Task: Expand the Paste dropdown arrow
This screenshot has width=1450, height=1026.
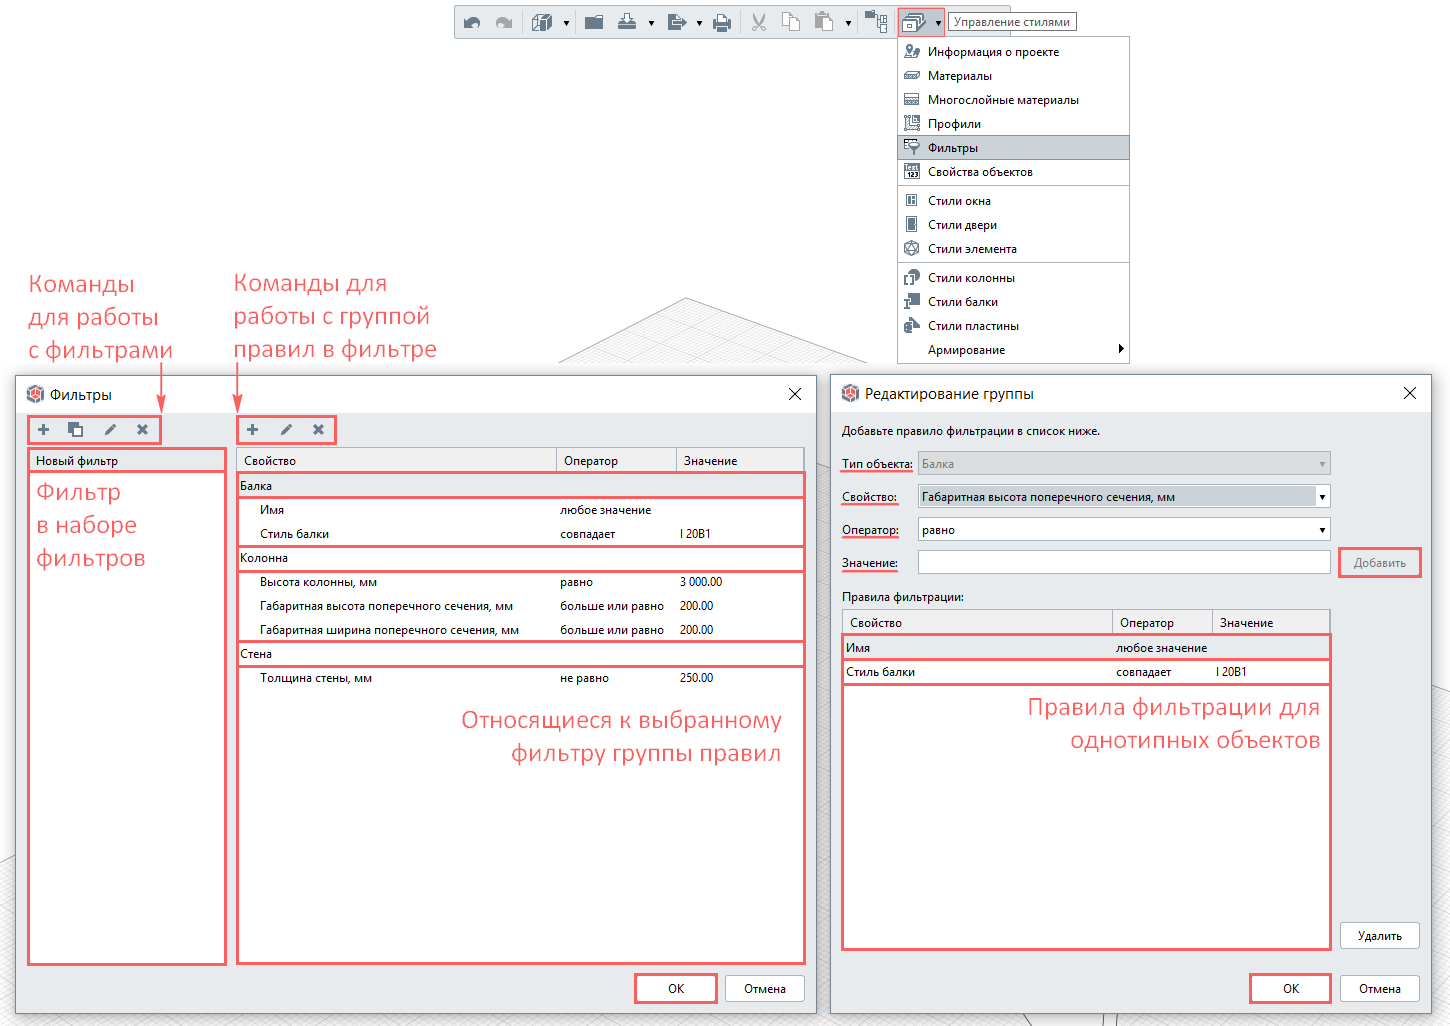Action: pos(848,23)
